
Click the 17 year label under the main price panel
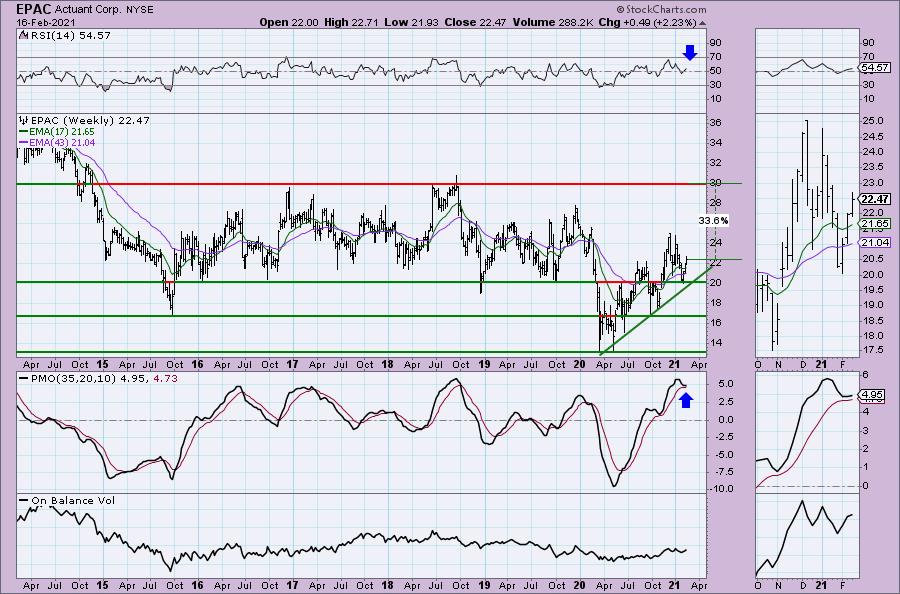click(x=292, y=364)
